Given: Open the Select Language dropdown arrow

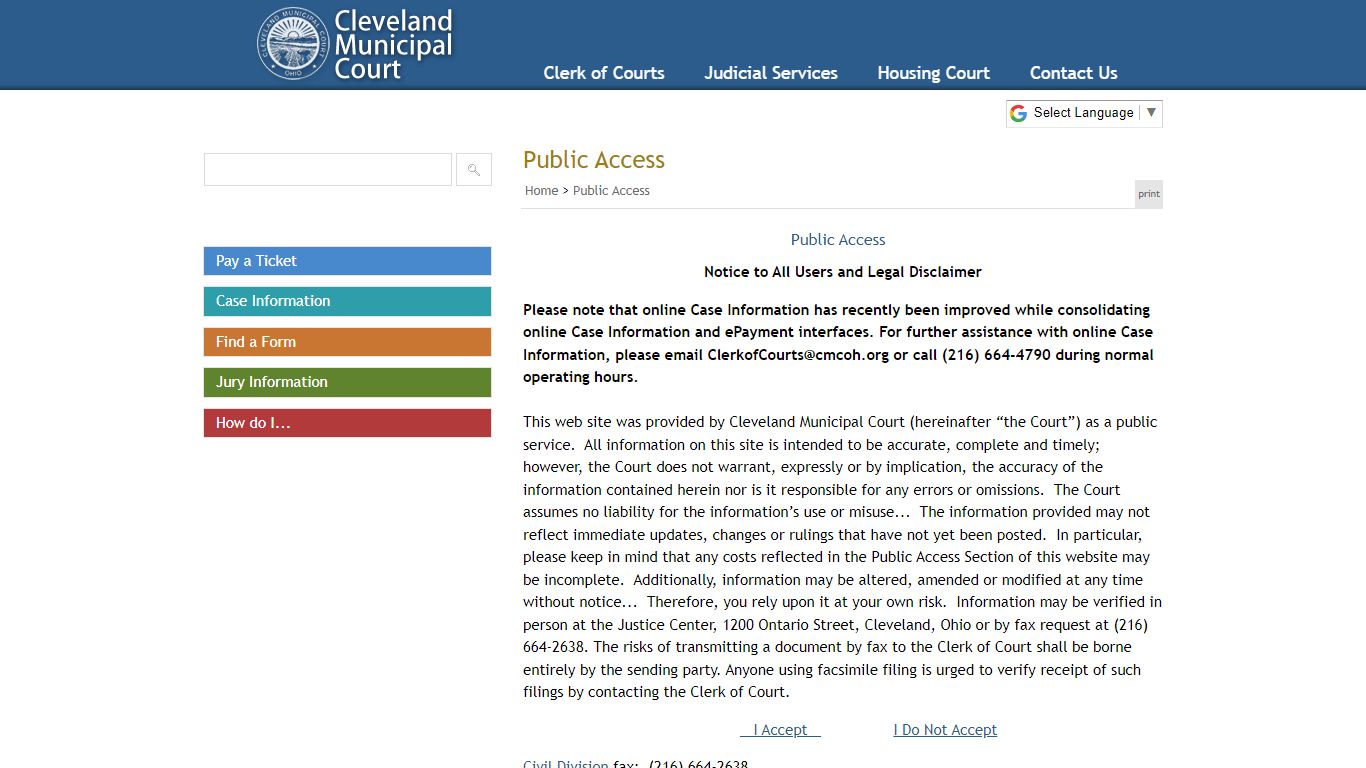Looking at the screenshot, I should tap(1151, 113).
